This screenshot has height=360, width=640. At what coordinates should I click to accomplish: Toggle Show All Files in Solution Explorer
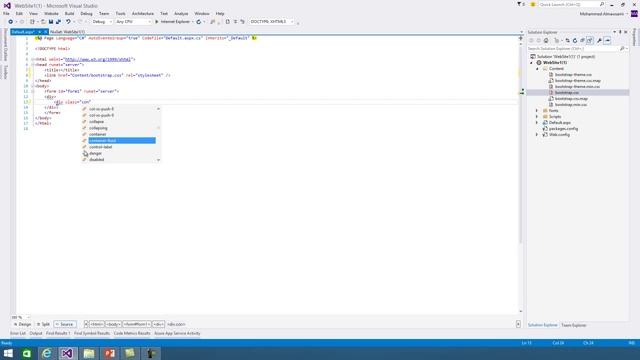[x=590, y=40]
